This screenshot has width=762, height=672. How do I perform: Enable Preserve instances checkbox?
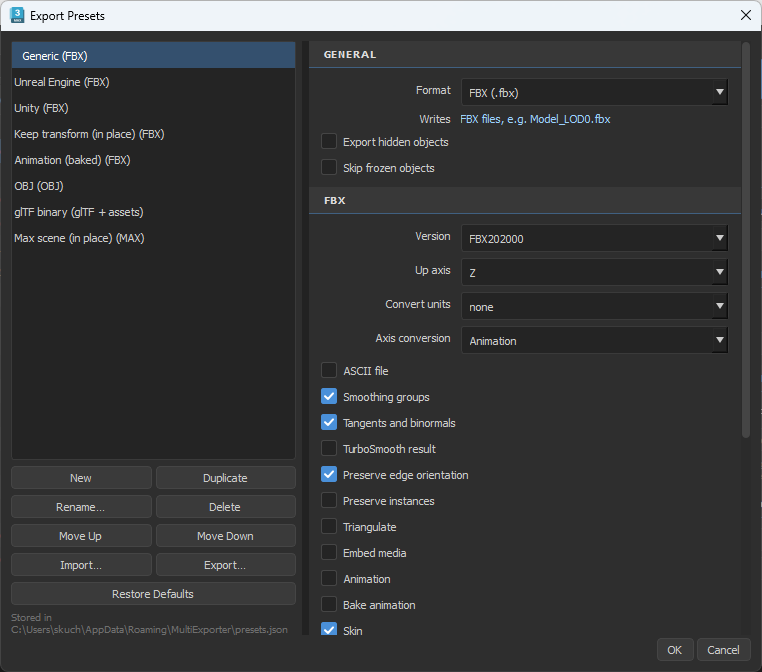coord(329,500)
